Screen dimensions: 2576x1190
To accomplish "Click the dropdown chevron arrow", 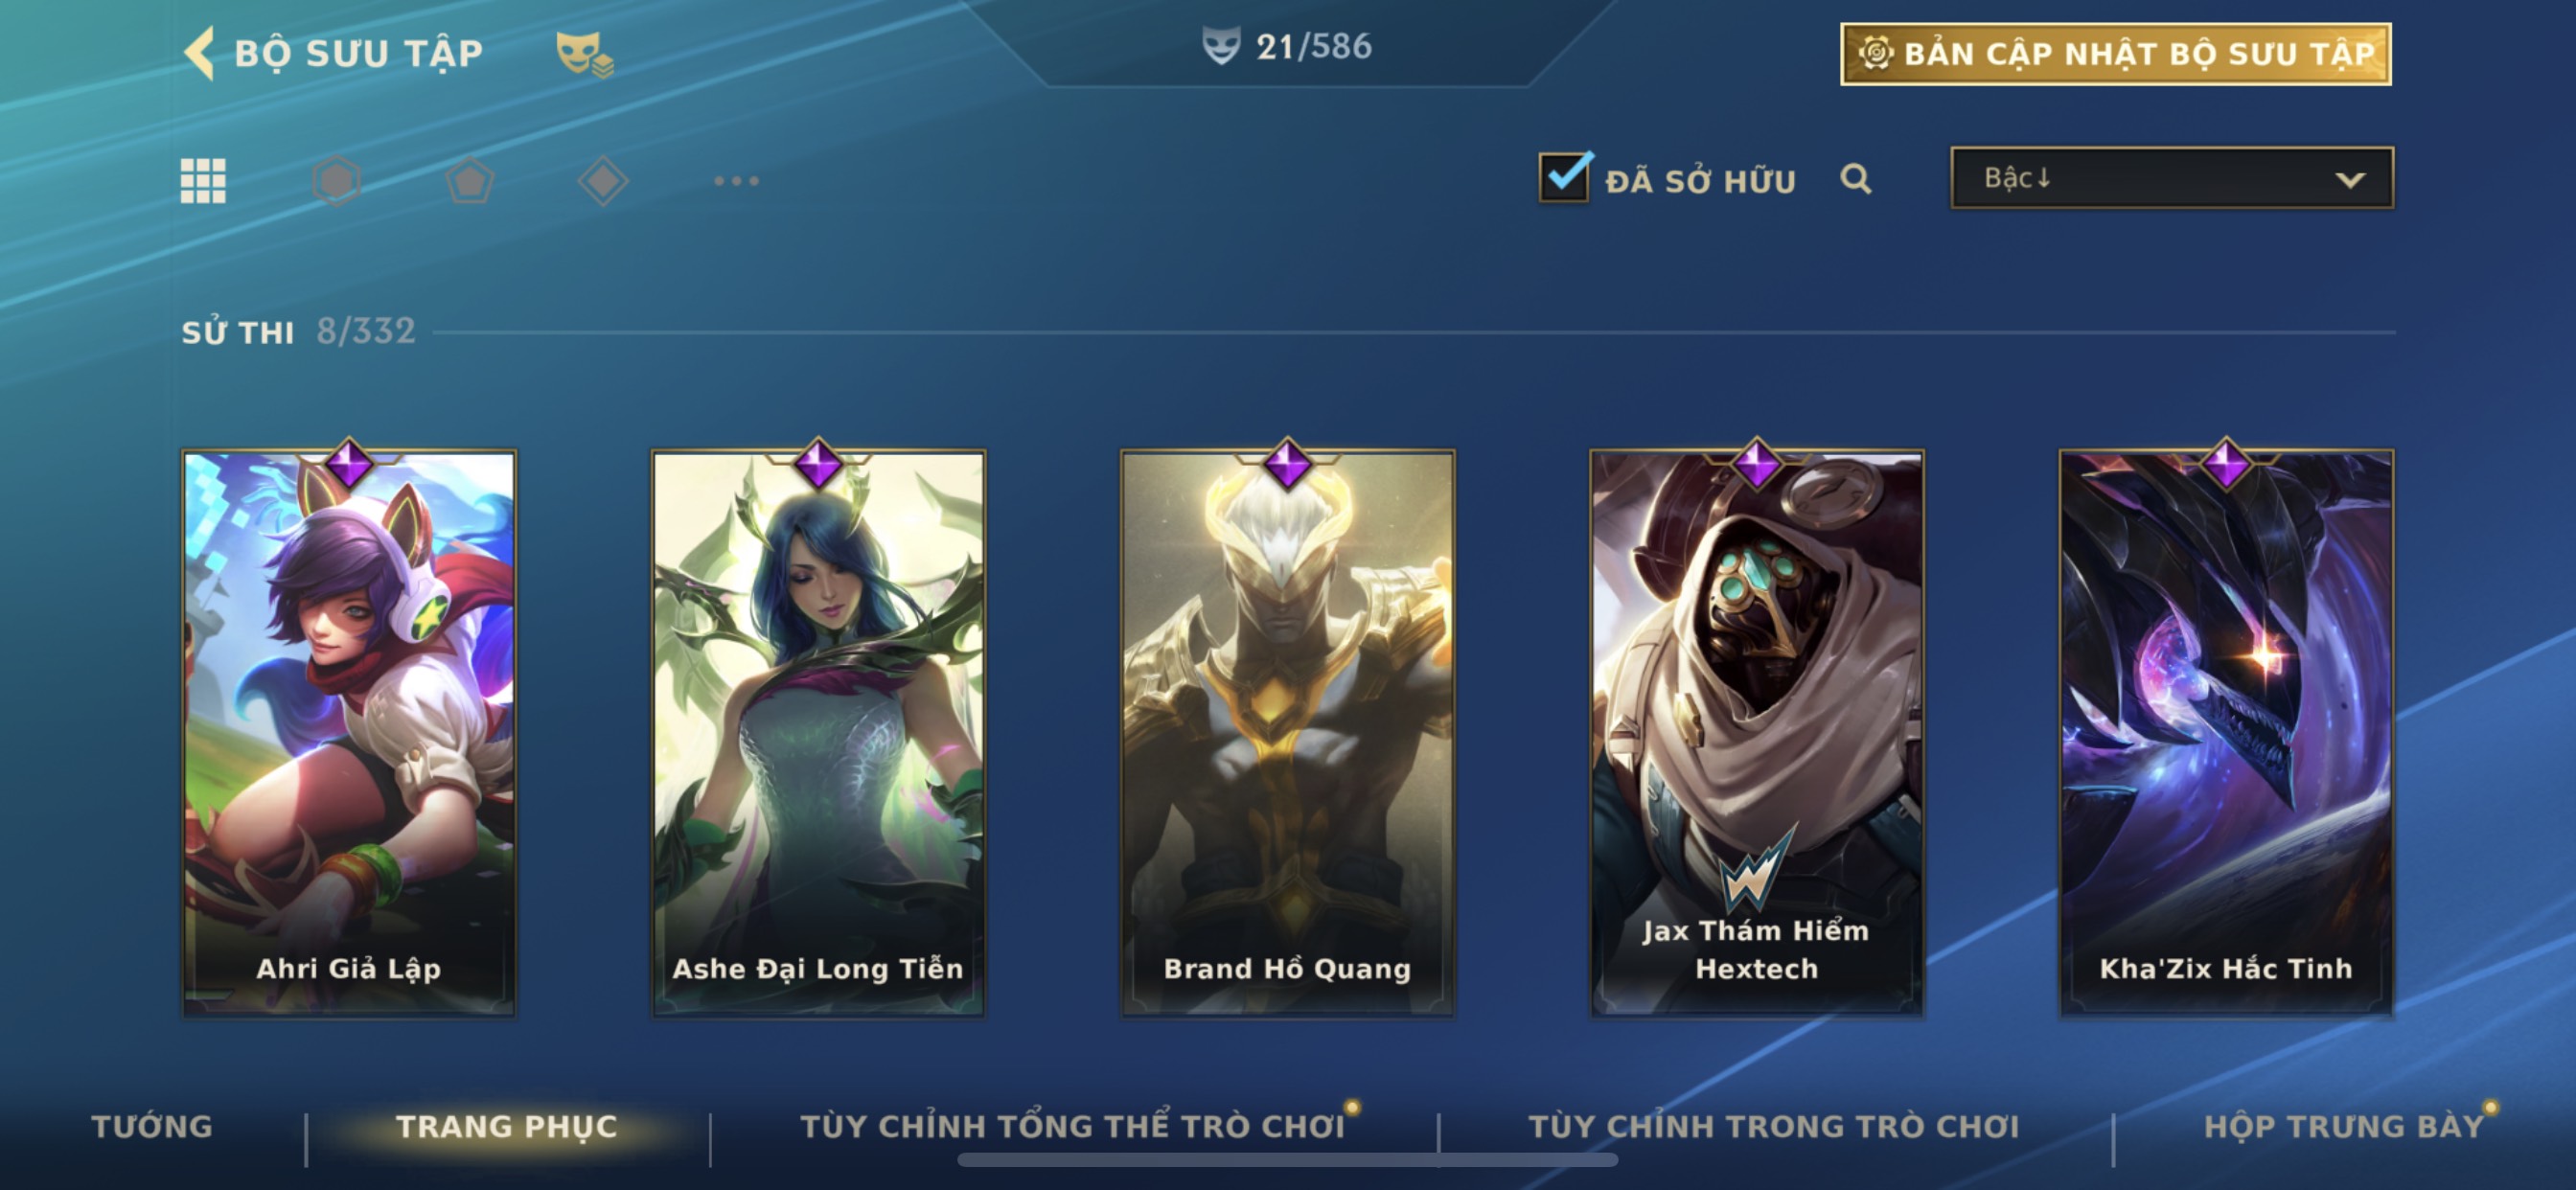I will 2350,180.
